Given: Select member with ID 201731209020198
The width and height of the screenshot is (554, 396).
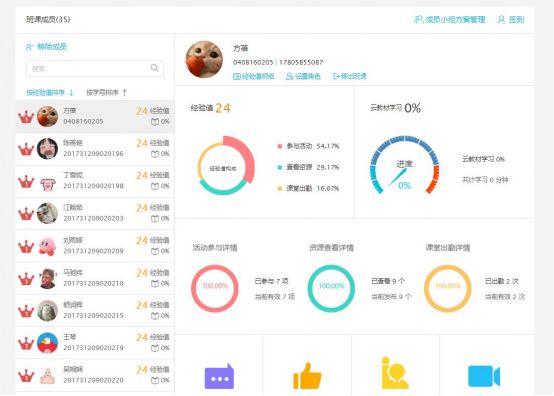Looking at the screenshot, I should [x=95, y=181].
